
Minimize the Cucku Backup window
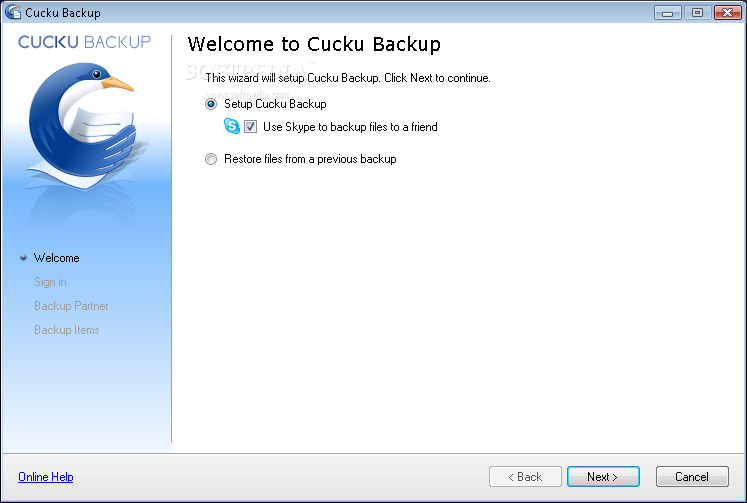[668, 12]
